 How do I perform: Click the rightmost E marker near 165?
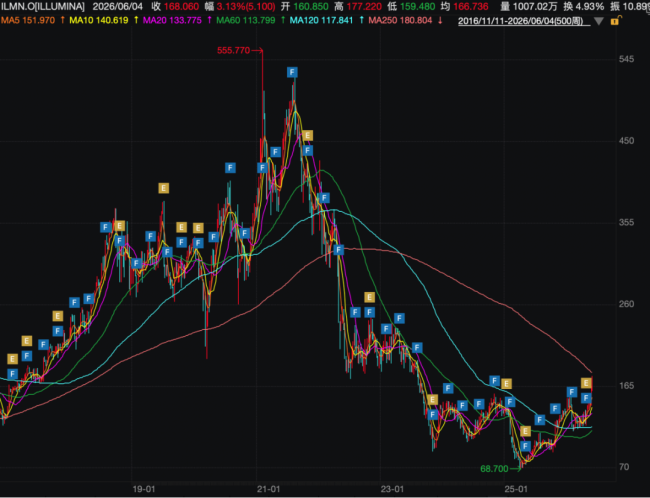[x=586, y=383]
